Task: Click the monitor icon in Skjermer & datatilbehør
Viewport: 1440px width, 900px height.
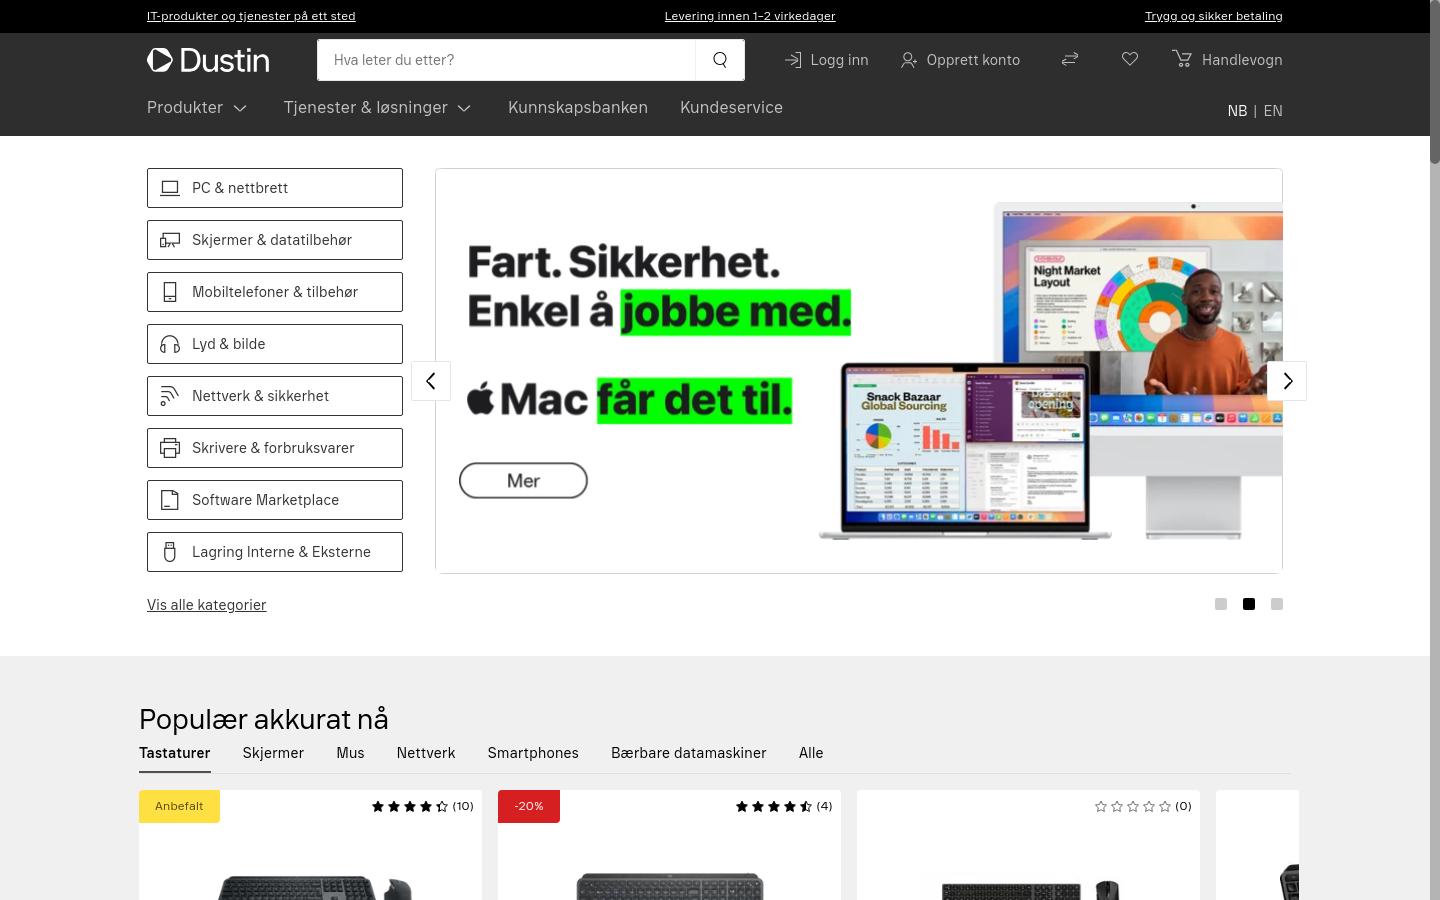Action: point(170,240)
